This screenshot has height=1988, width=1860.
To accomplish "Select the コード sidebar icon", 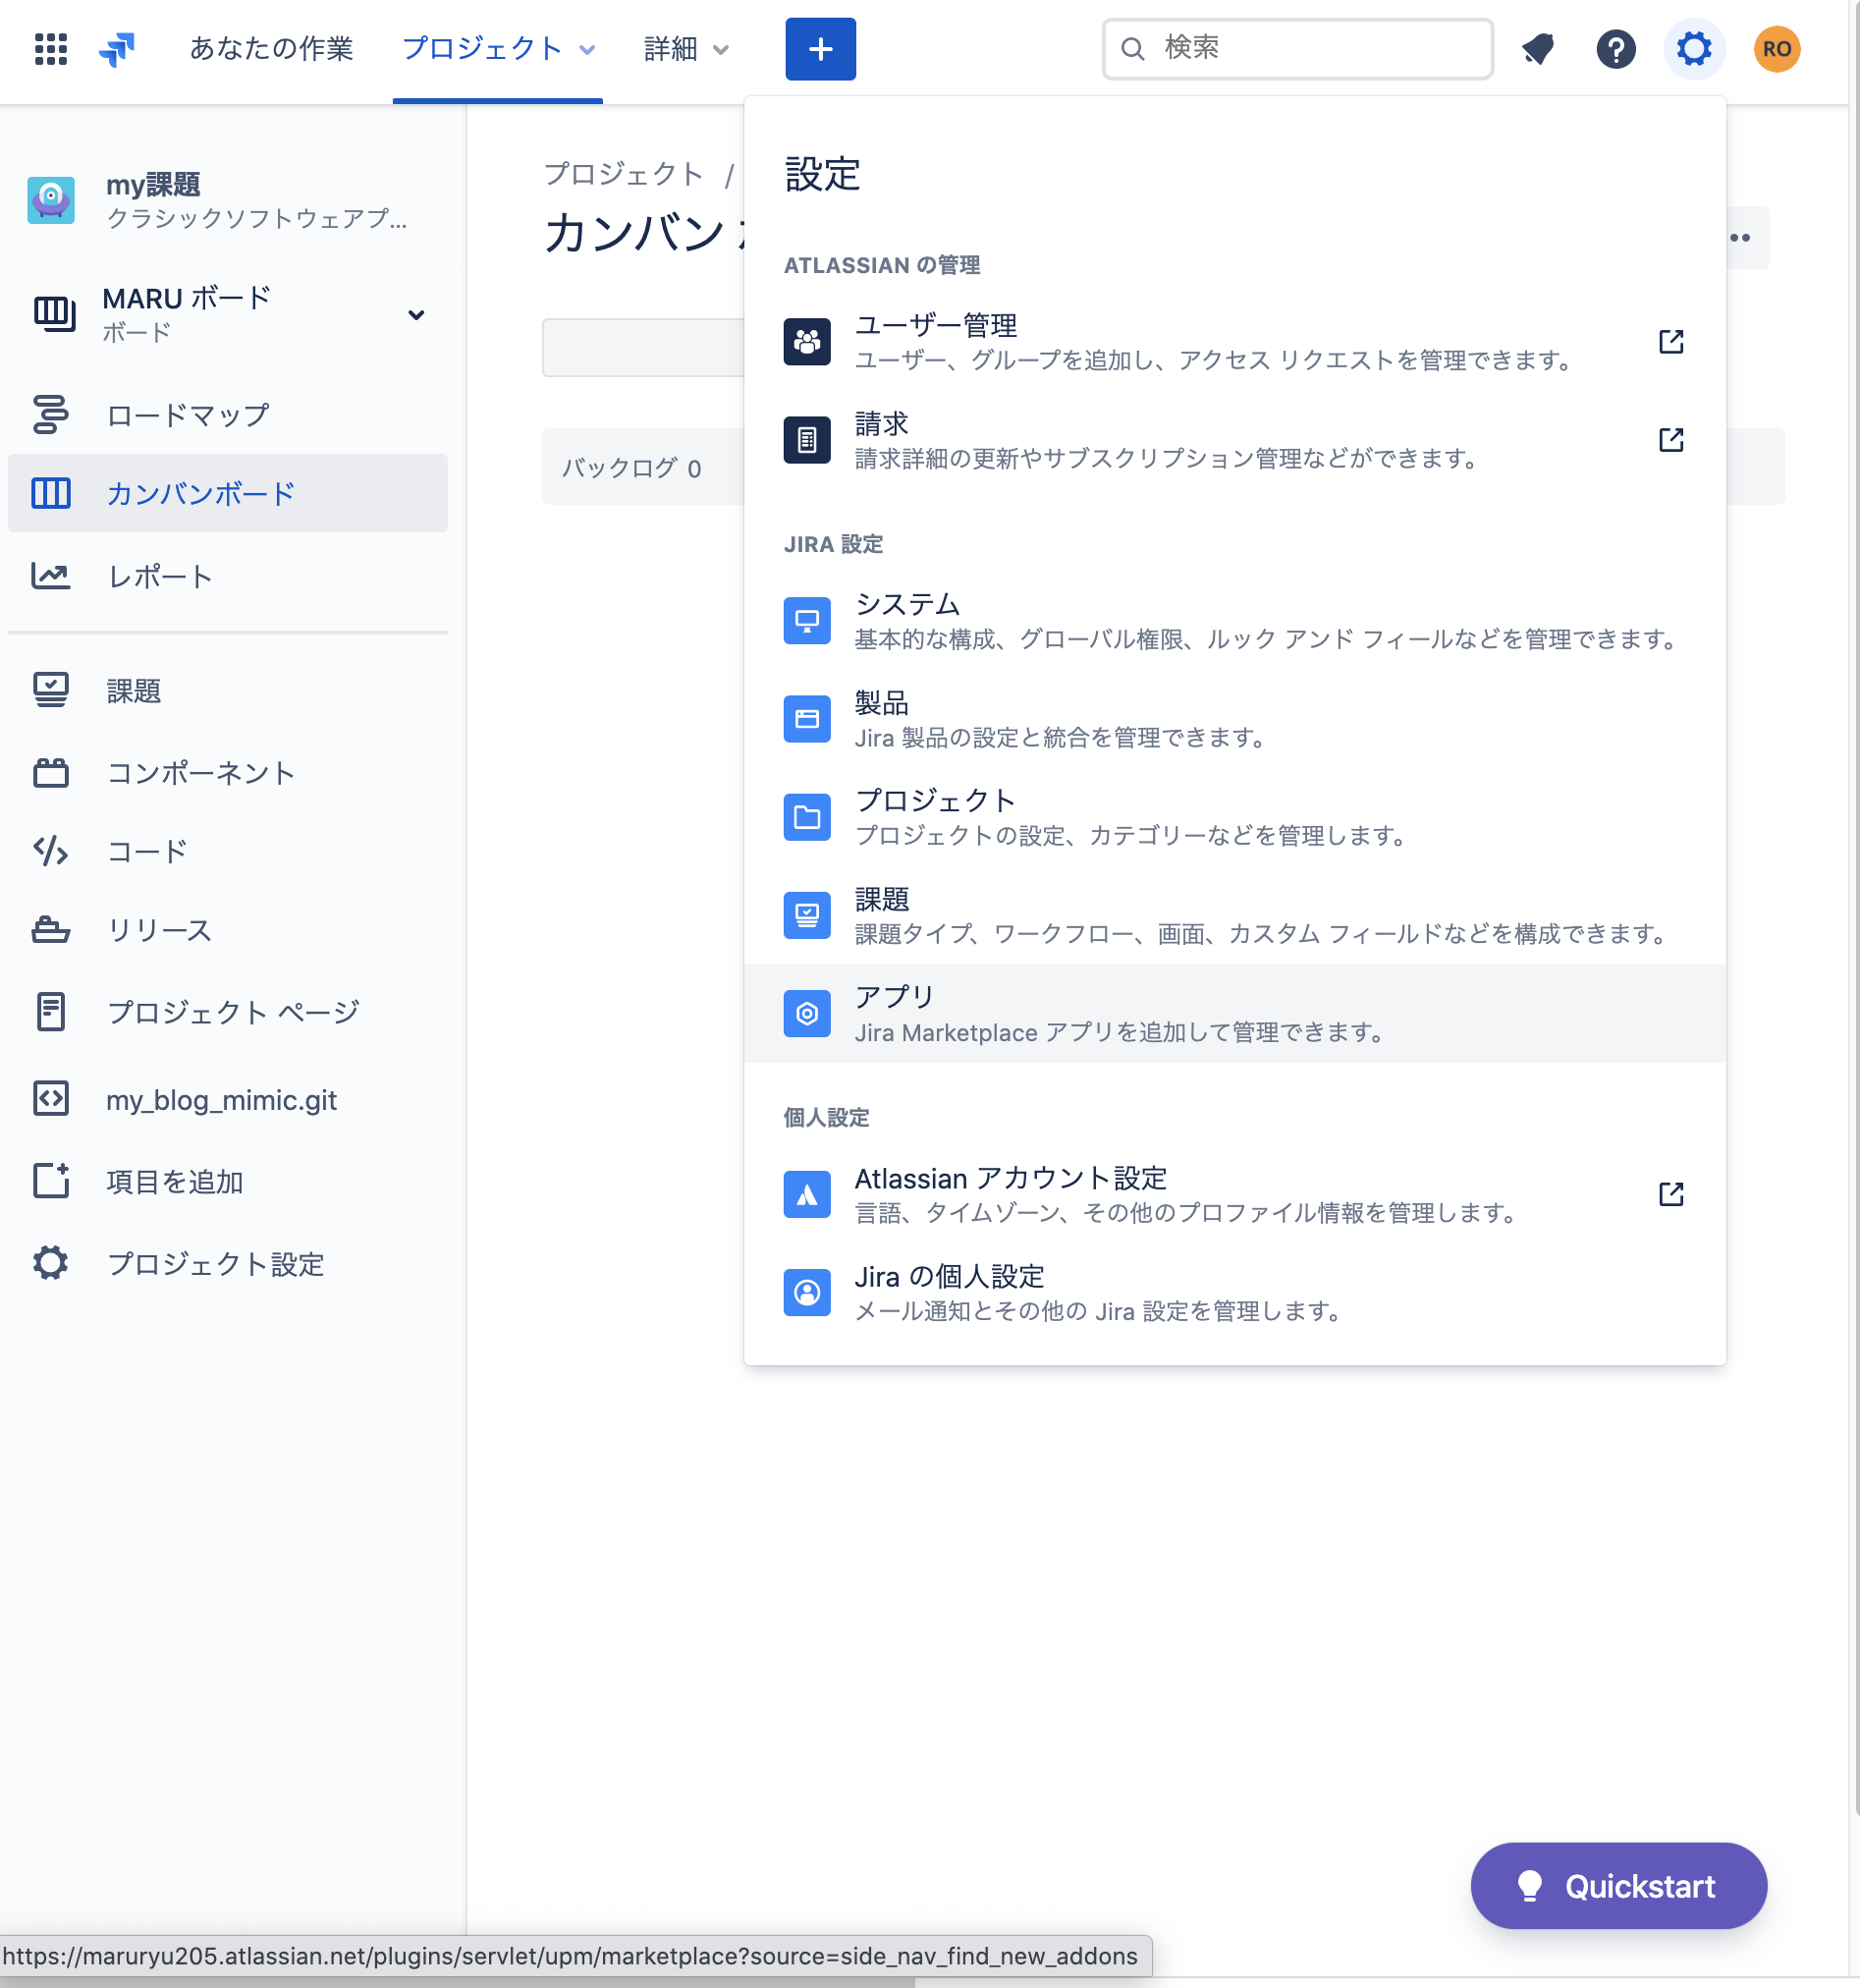I will [51, 852].
